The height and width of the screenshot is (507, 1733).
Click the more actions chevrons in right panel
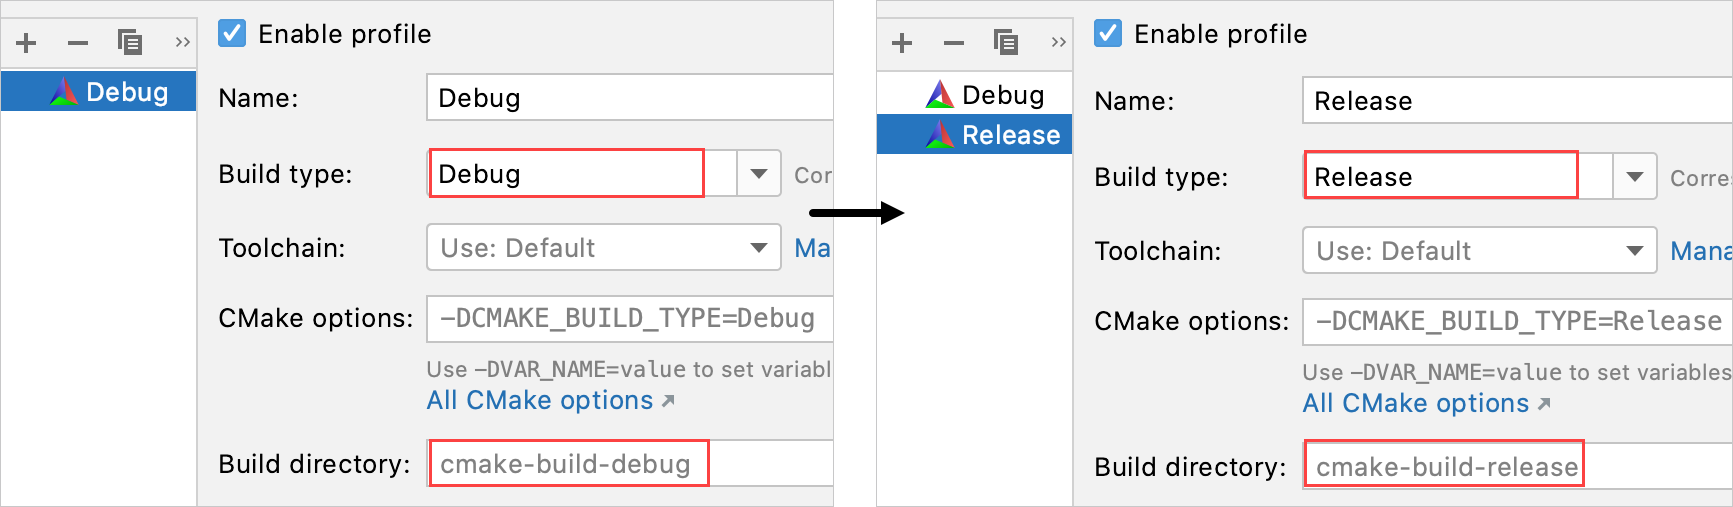tap(1058, 42)
